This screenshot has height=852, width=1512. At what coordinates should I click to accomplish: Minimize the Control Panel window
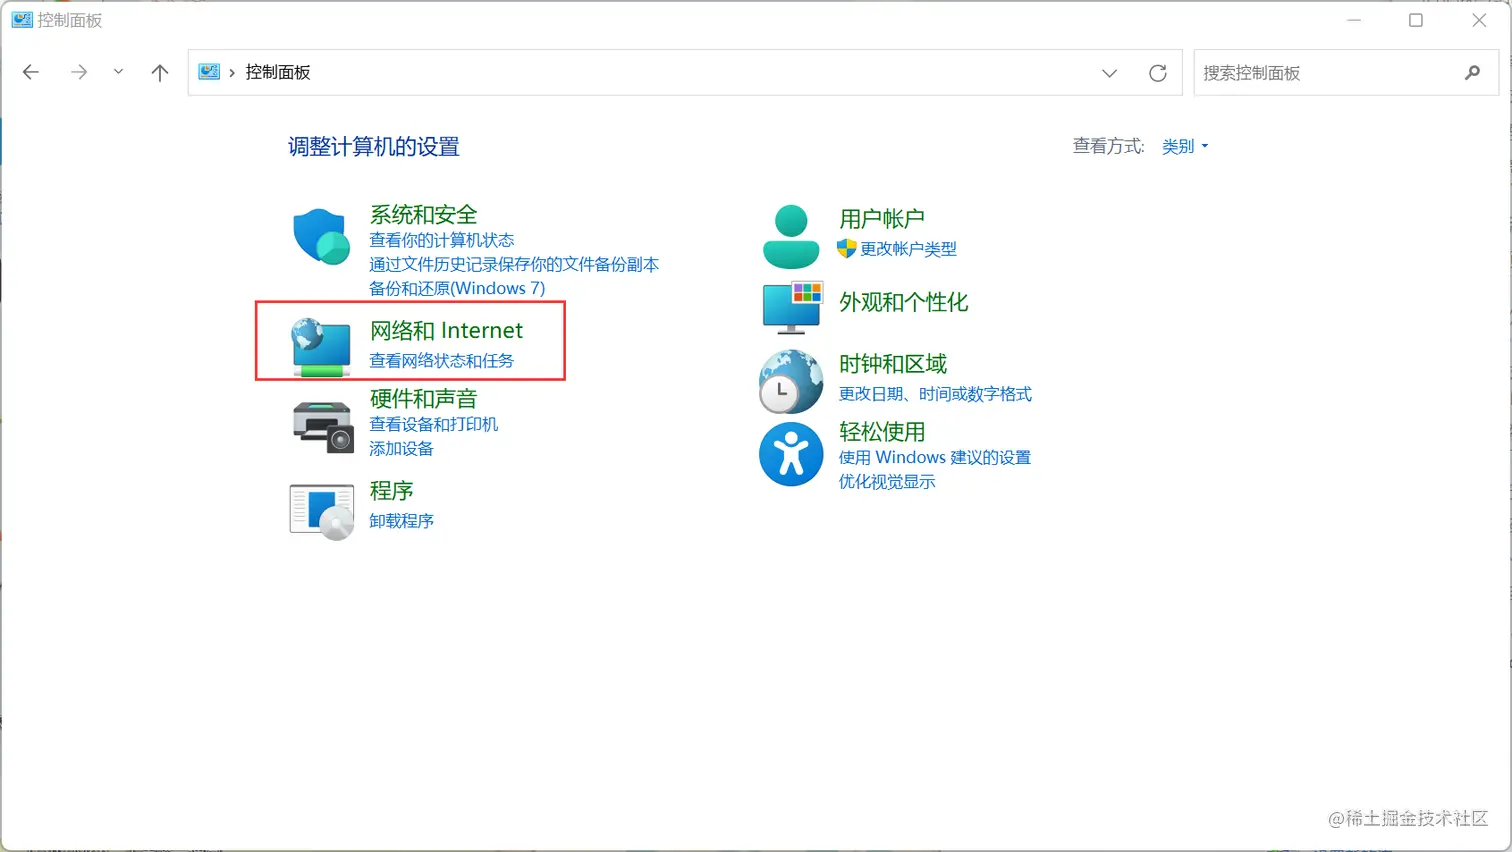(x=1354, y=20)
